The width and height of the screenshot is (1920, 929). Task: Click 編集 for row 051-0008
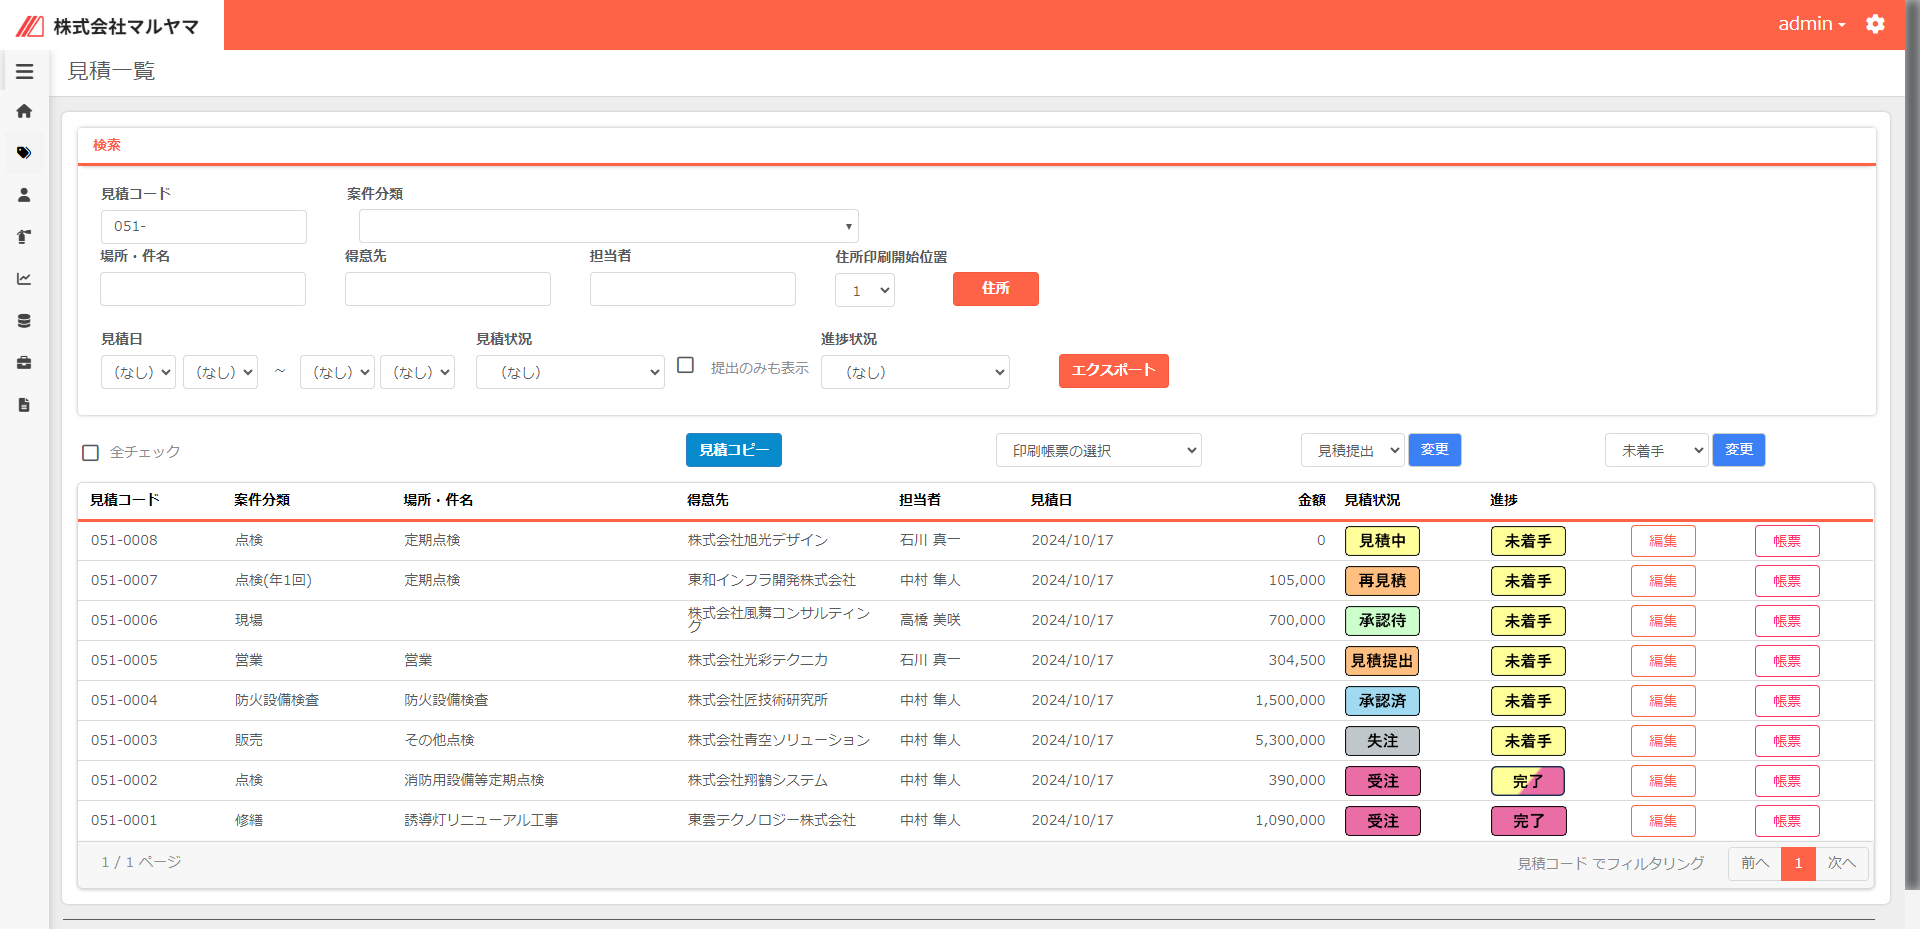pyautogui.click(x=1663, y=541)
